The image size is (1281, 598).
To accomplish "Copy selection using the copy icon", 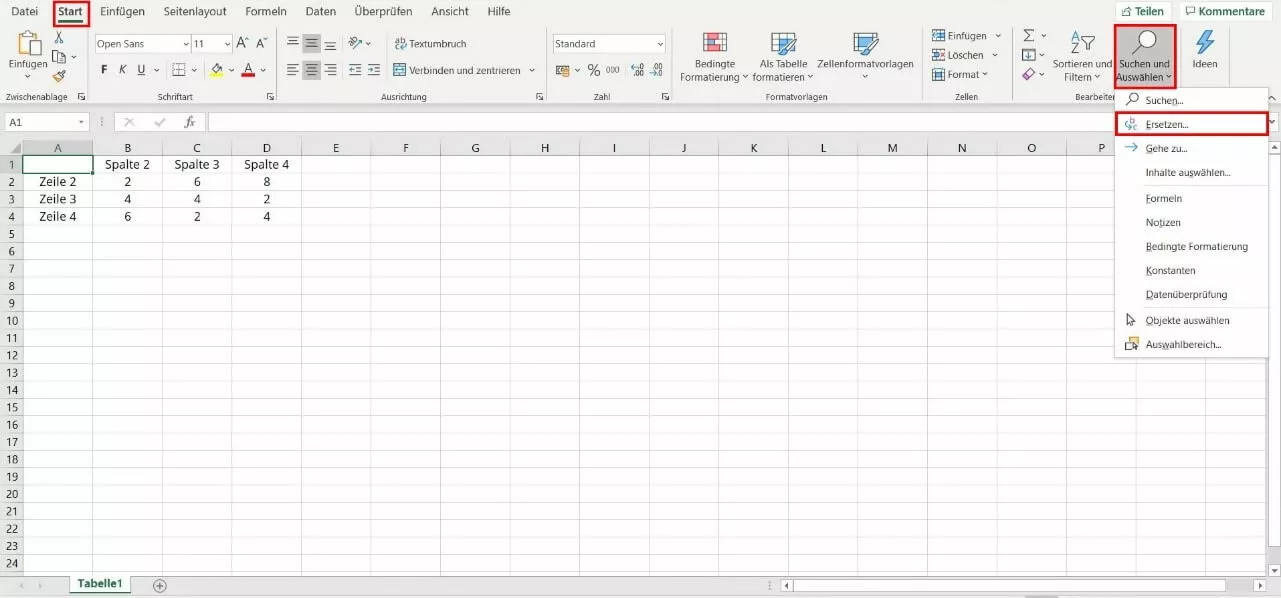I will pos(59,57).
